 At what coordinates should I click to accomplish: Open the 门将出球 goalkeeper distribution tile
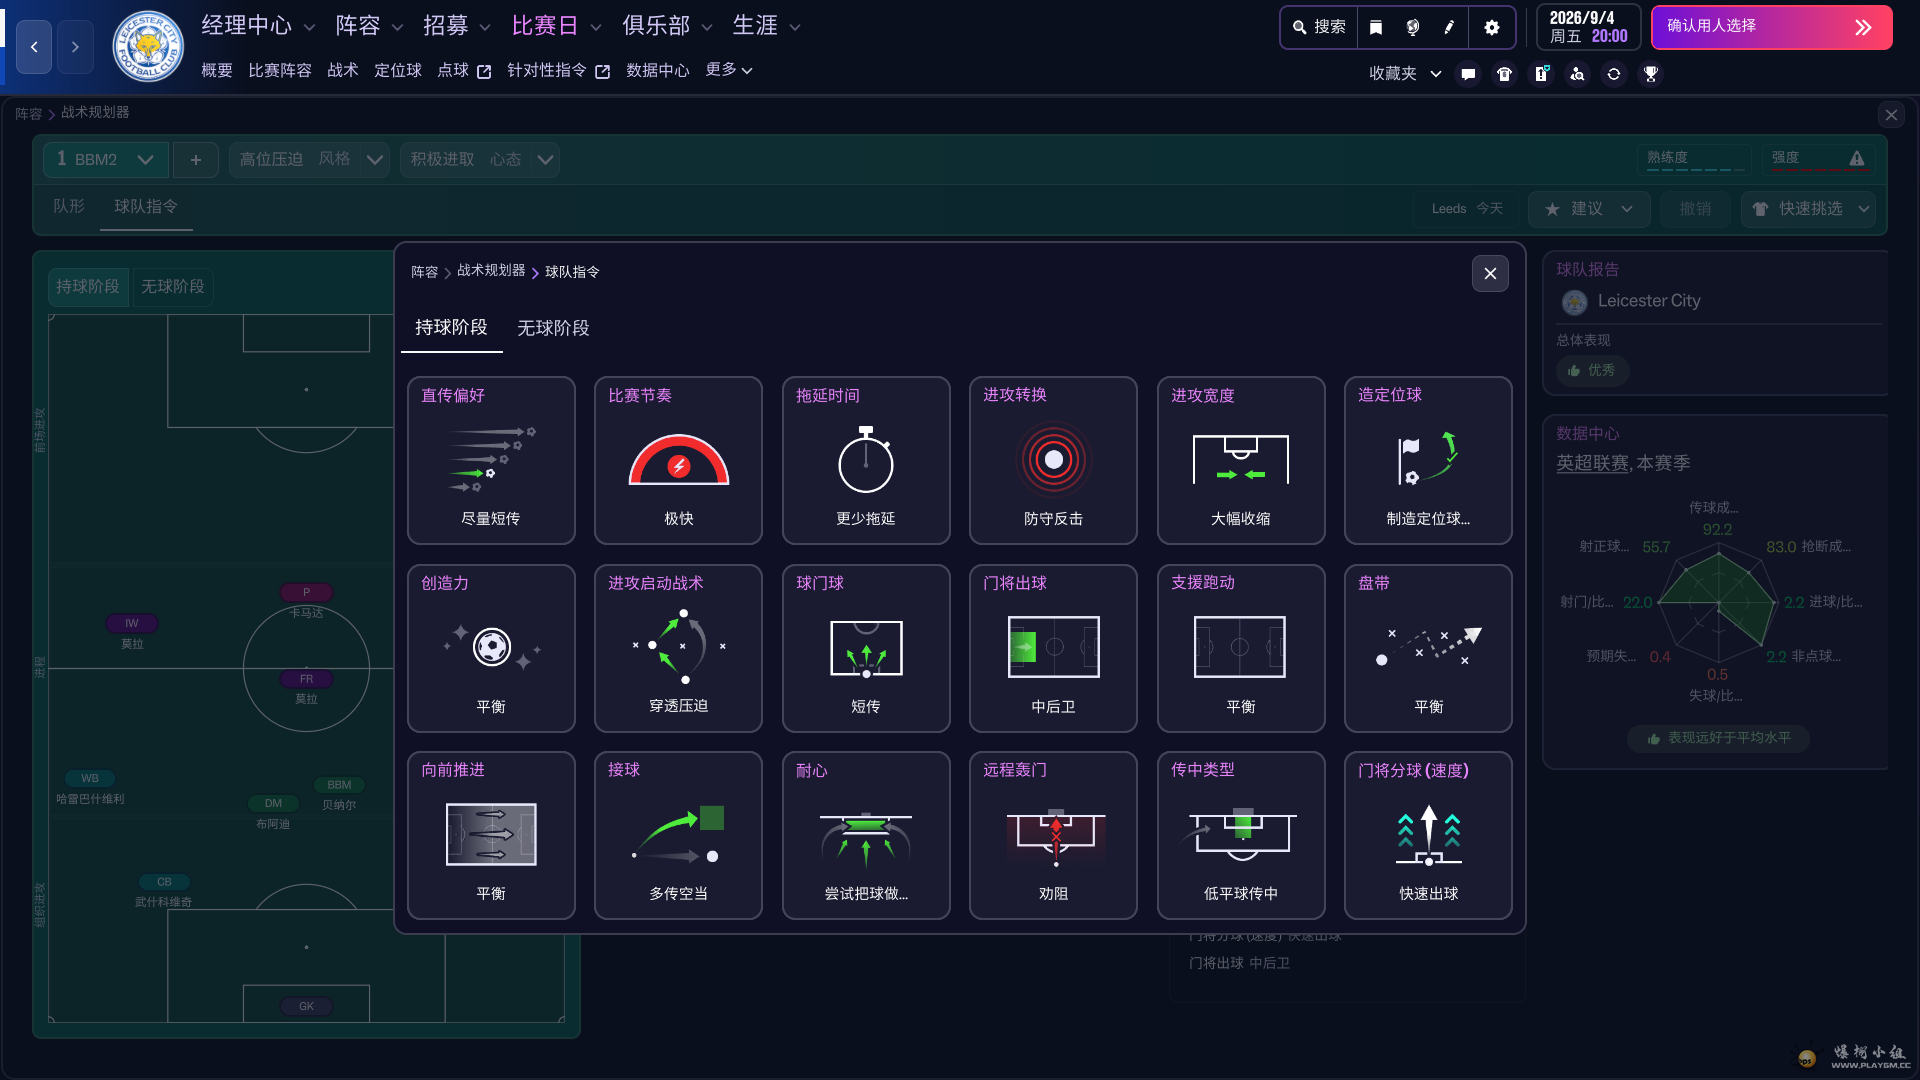[1052, 648]
